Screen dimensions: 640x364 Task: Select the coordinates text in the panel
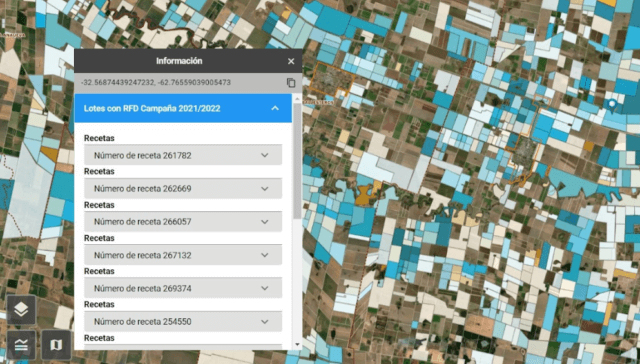(156, 82)
